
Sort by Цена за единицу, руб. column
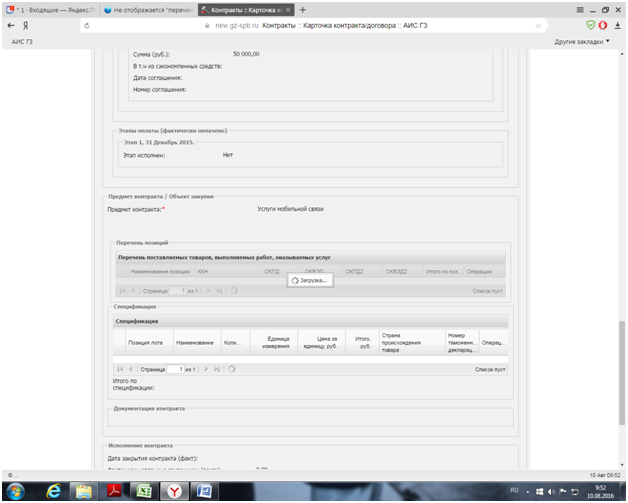coord(321,343)
